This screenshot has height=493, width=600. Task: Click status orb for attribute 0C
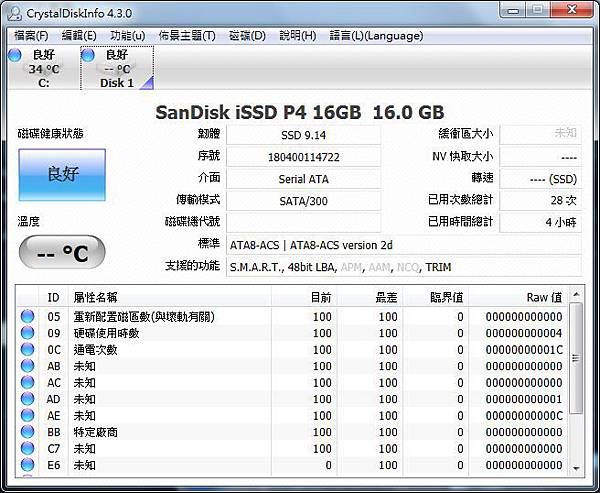tap(27, 349)
